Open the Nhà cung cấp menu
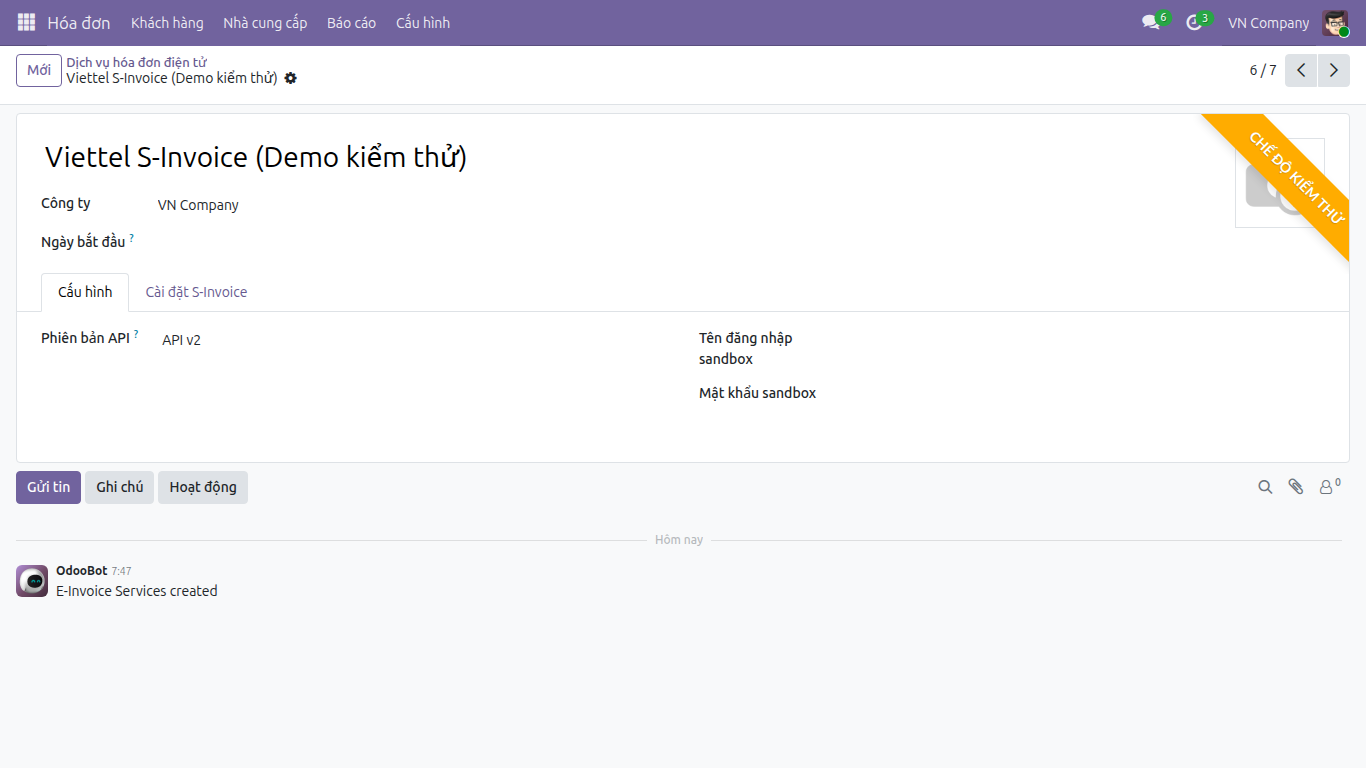The image size is (1366, 768). click(265, 22)
